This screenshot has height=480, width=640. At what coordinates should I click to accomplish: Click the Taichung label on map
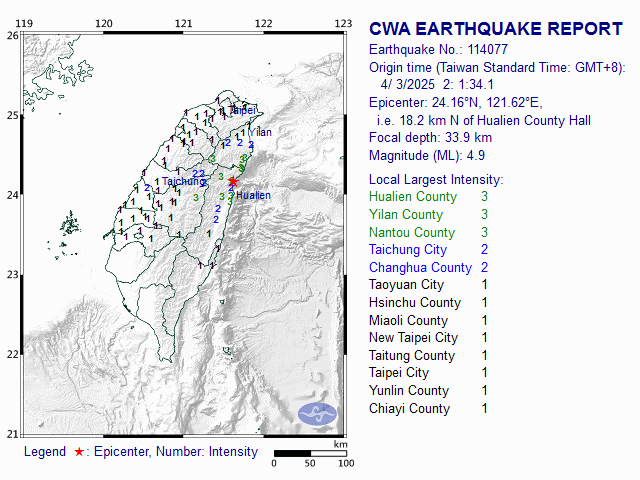184,181
